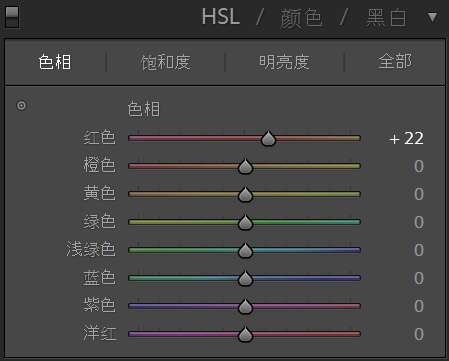Toggle the HSL panel on/off switch
The width and height of the screenshot is (449, 361).
(x=12, y=17)
